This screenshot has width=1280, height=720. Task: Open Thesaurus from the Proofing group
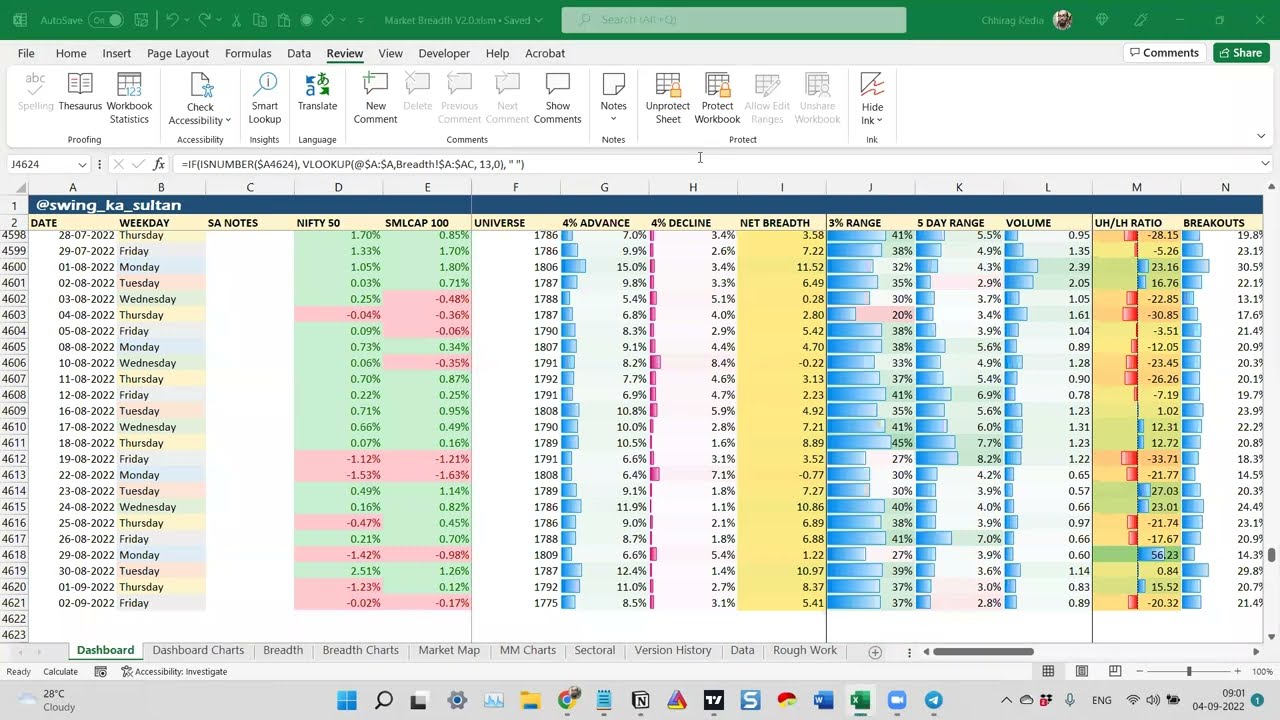tap(80, 96)
